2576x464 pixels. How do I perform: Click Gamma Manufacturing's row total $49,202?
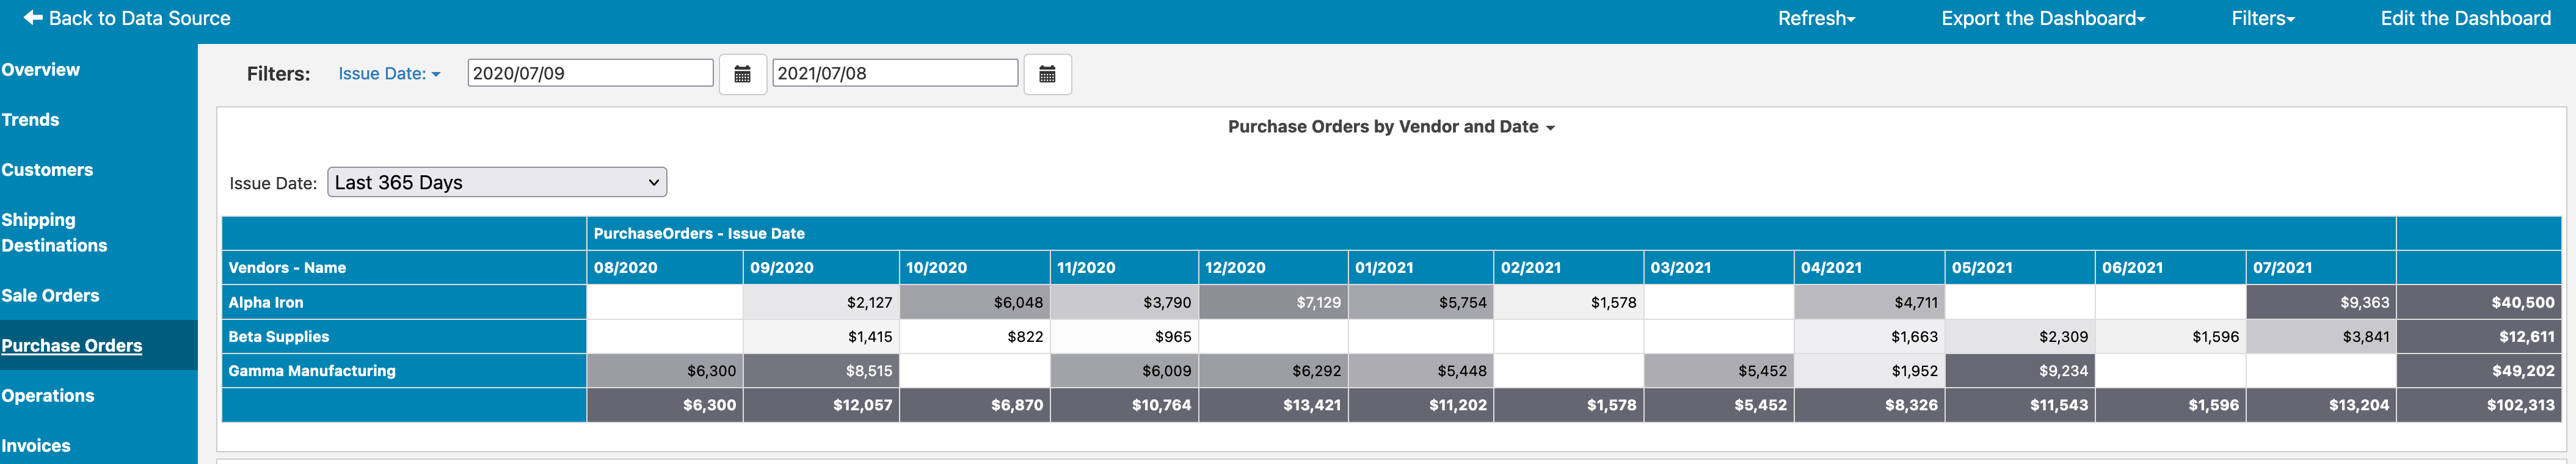pyautogui.click(x=2480, y=370)
